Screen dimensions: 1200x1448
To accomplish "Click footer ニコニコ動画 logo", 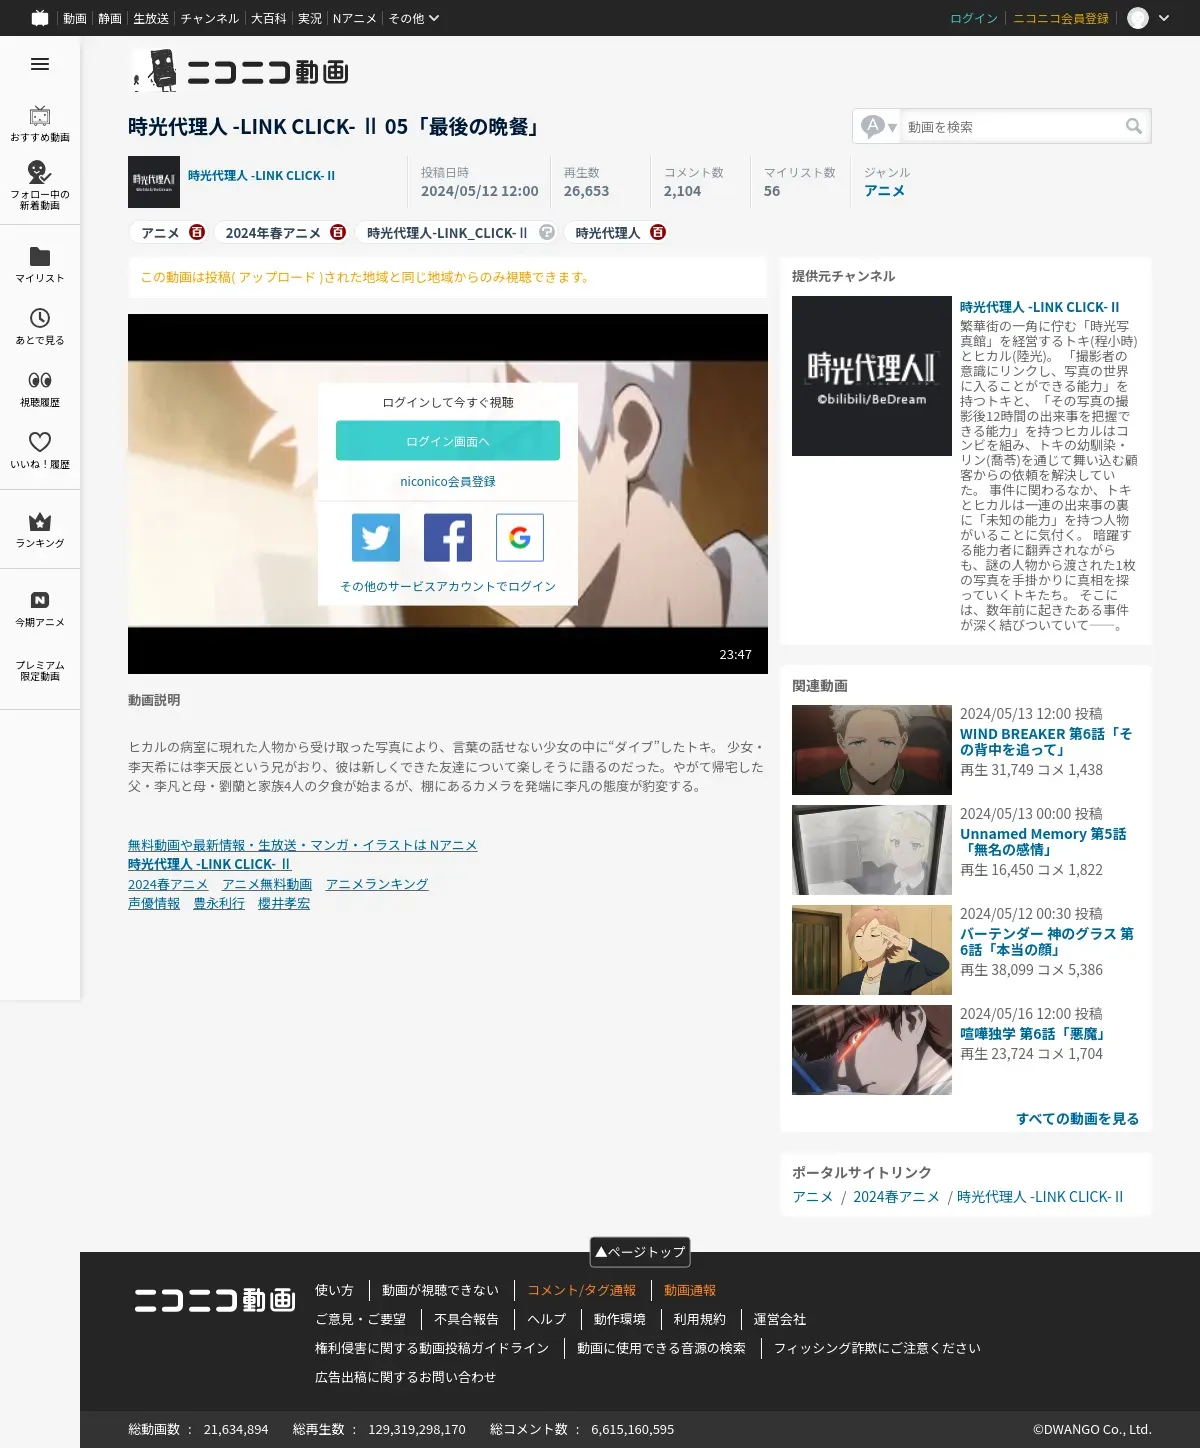I will pos(215,1299).
